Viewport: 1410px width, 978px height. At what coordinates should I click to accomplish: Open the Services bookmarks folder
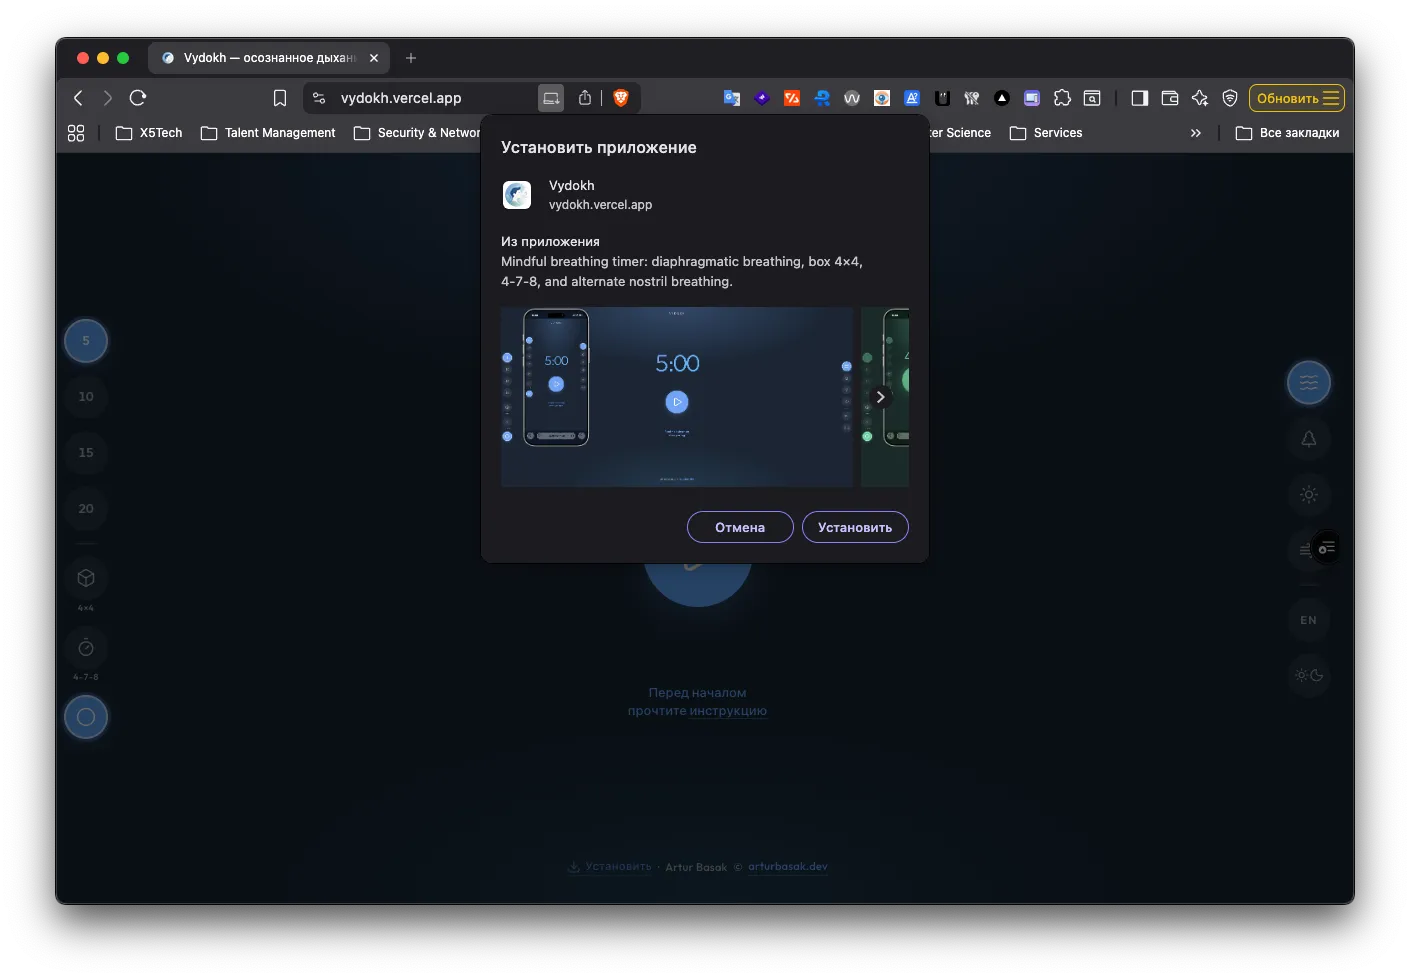tap(1046, 133)
